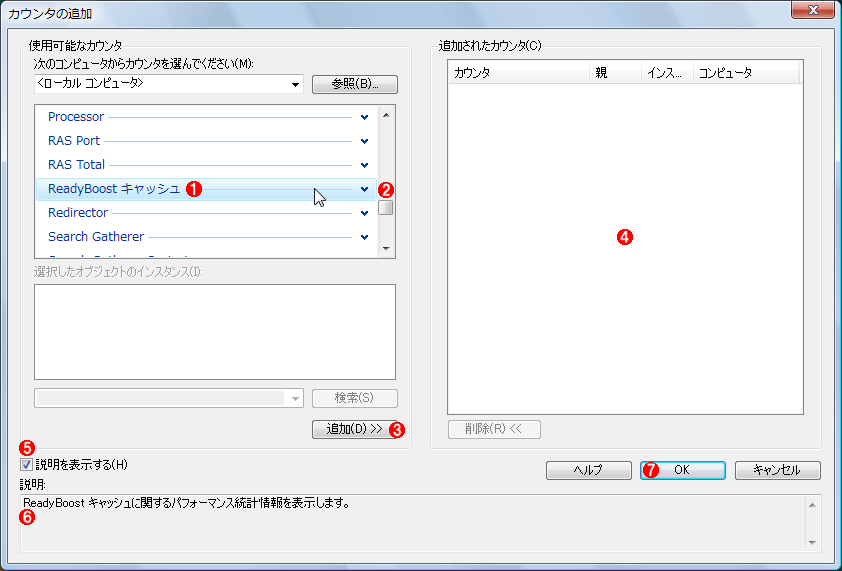The height and width of the screenshot is (571, 842).
Task: Click the キャンセル cancel button
Action: point(778,470)
